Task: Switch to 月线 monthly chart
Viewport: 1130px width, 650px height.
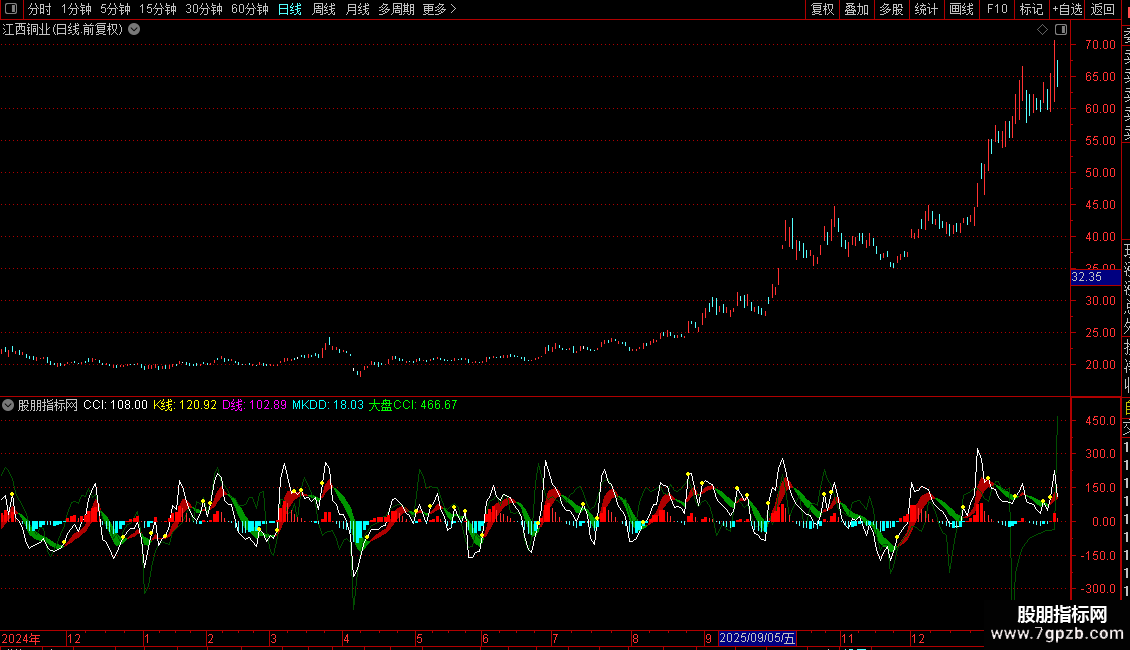Action: [x=357, y=9]
